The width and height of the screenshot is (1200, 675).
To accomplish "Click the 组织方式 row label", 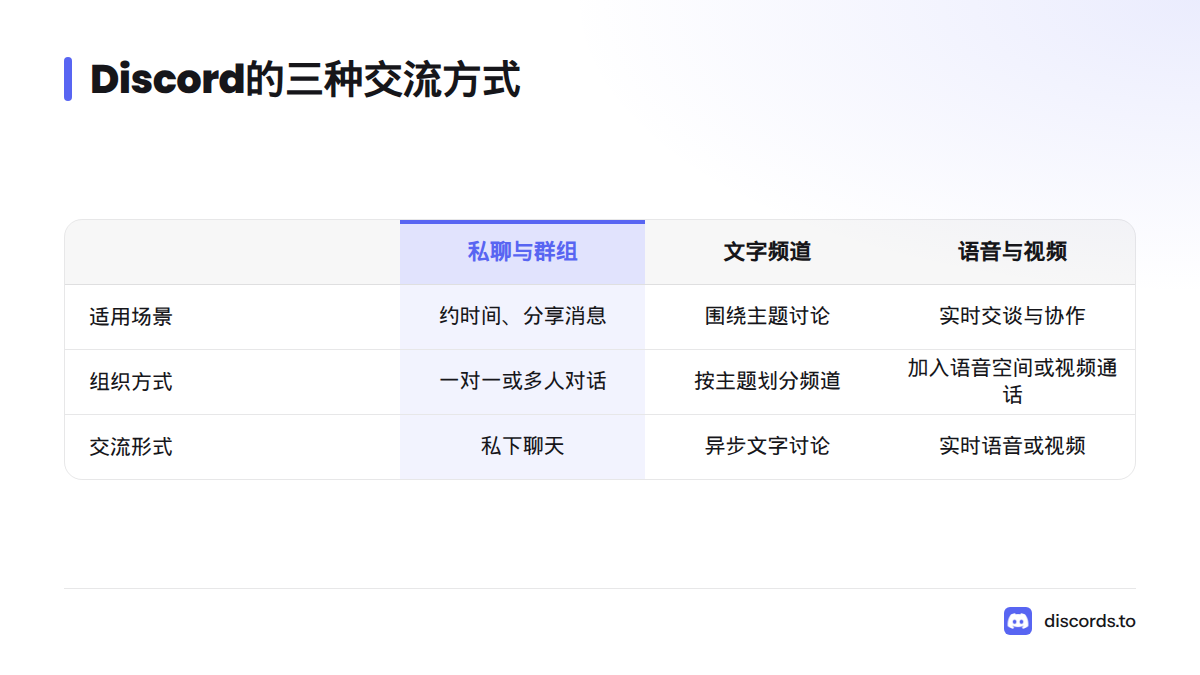I will pyautogui.click(x=131, y=382).
